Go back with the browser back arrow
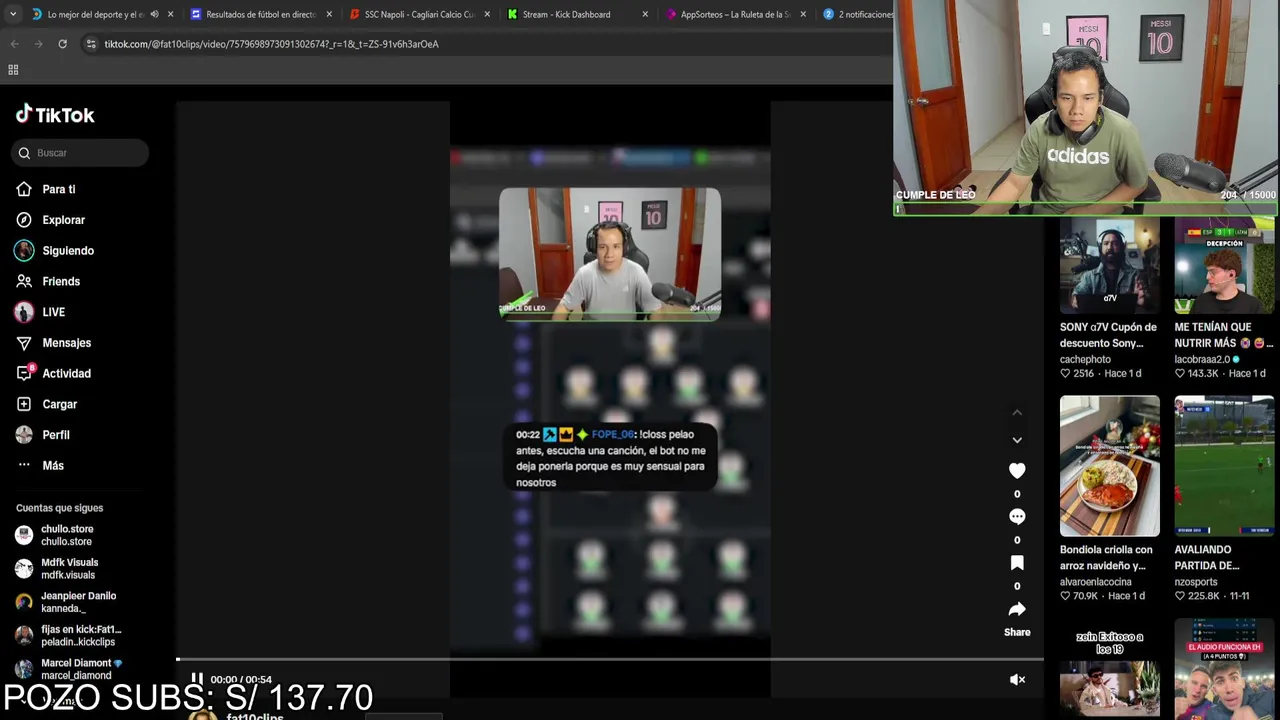The width and height of the screenshot is (1280, 720). (14, 44)
